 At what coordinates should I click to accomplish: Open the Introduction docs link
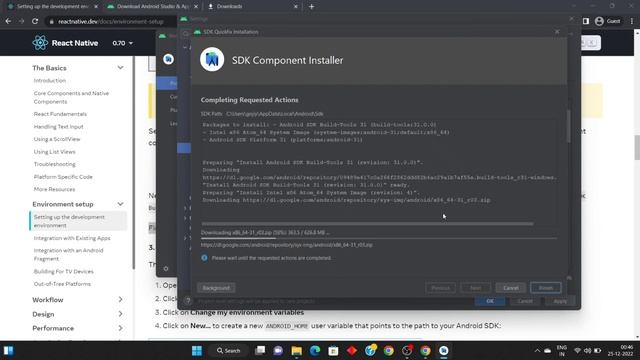(x=50, y=80)
